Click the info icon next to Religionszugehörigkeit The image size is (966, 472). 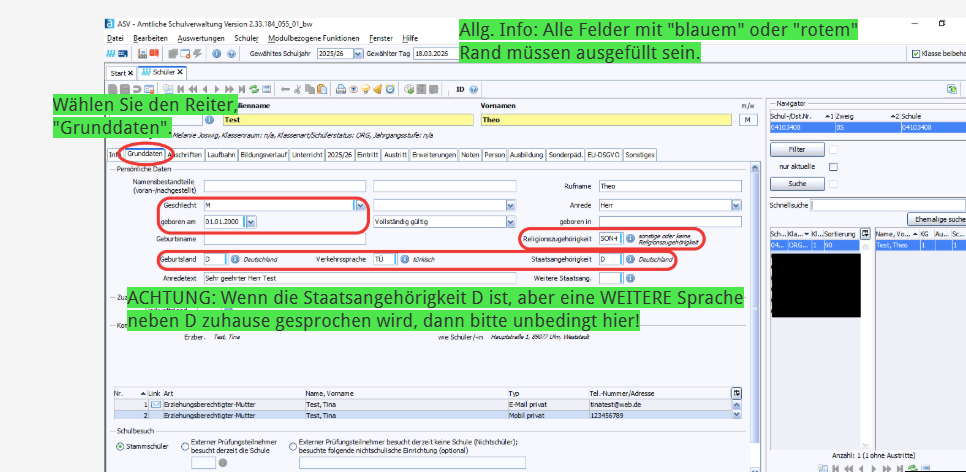coord(630,238)
